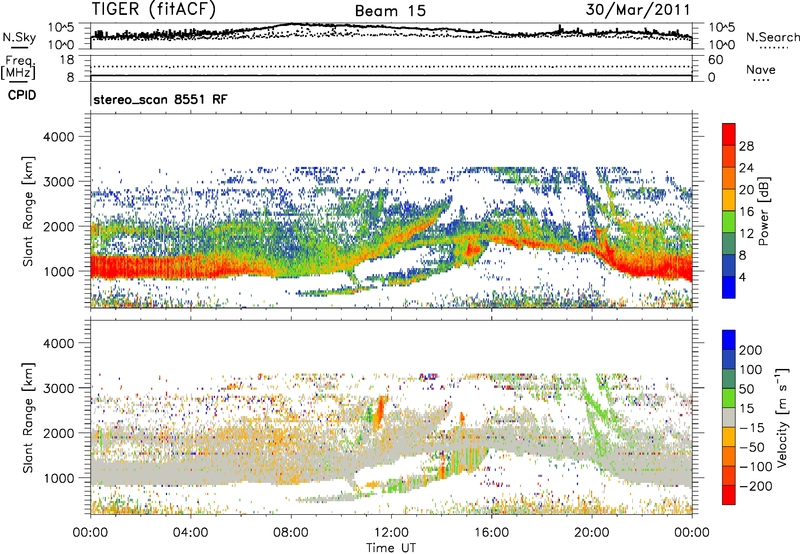
Task: Click the 'N.Search' legend label
Action: [x=772, y=37]
